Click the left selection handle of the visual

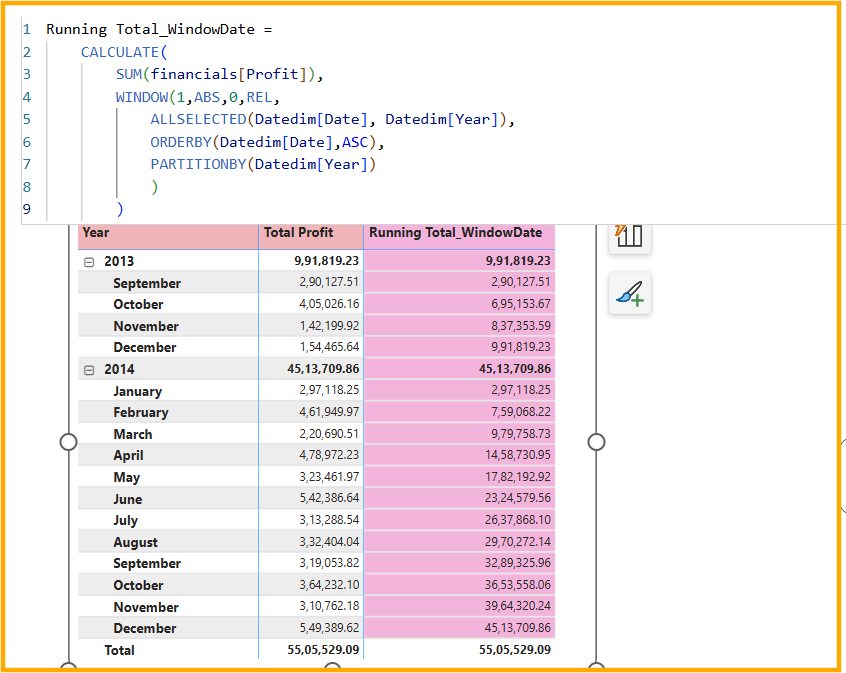pos(68,441)
